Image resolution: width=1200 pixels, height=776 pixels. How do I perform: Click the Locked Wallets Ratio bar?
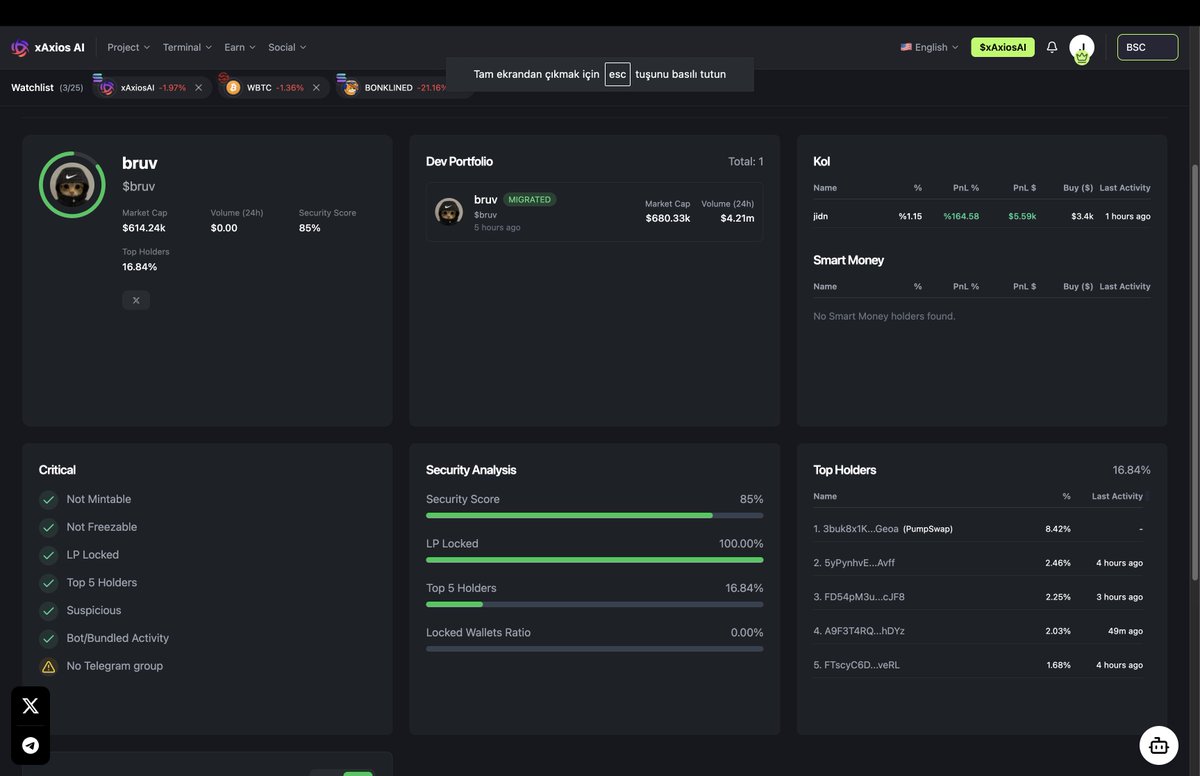[595, 649]
